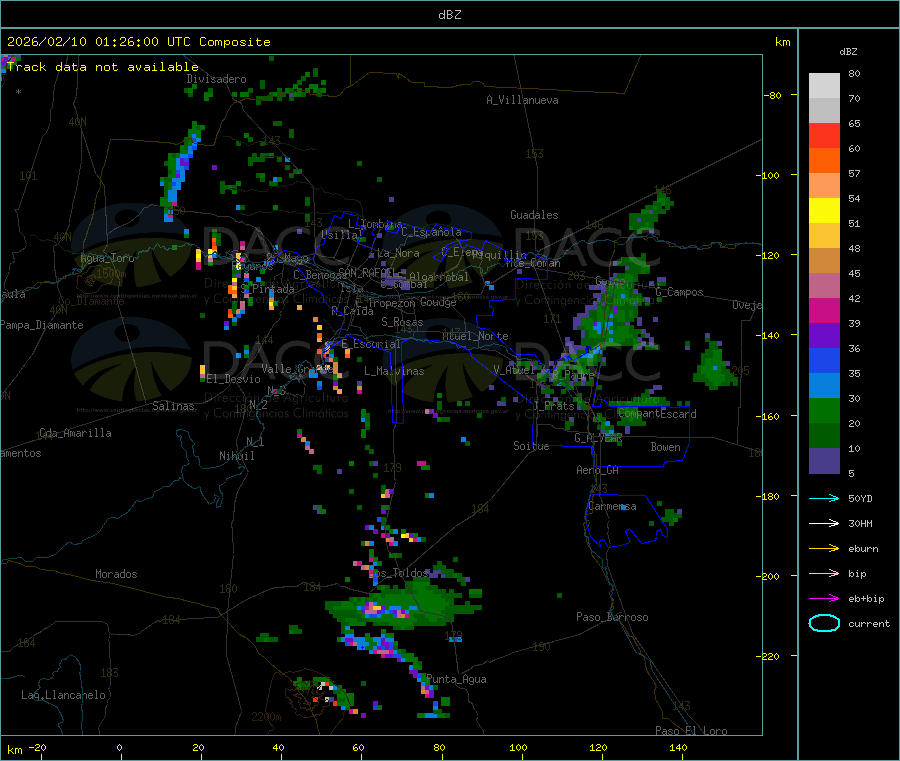
Task: Click the eburn yellow arrow icon
Action: tap(824, 548)
